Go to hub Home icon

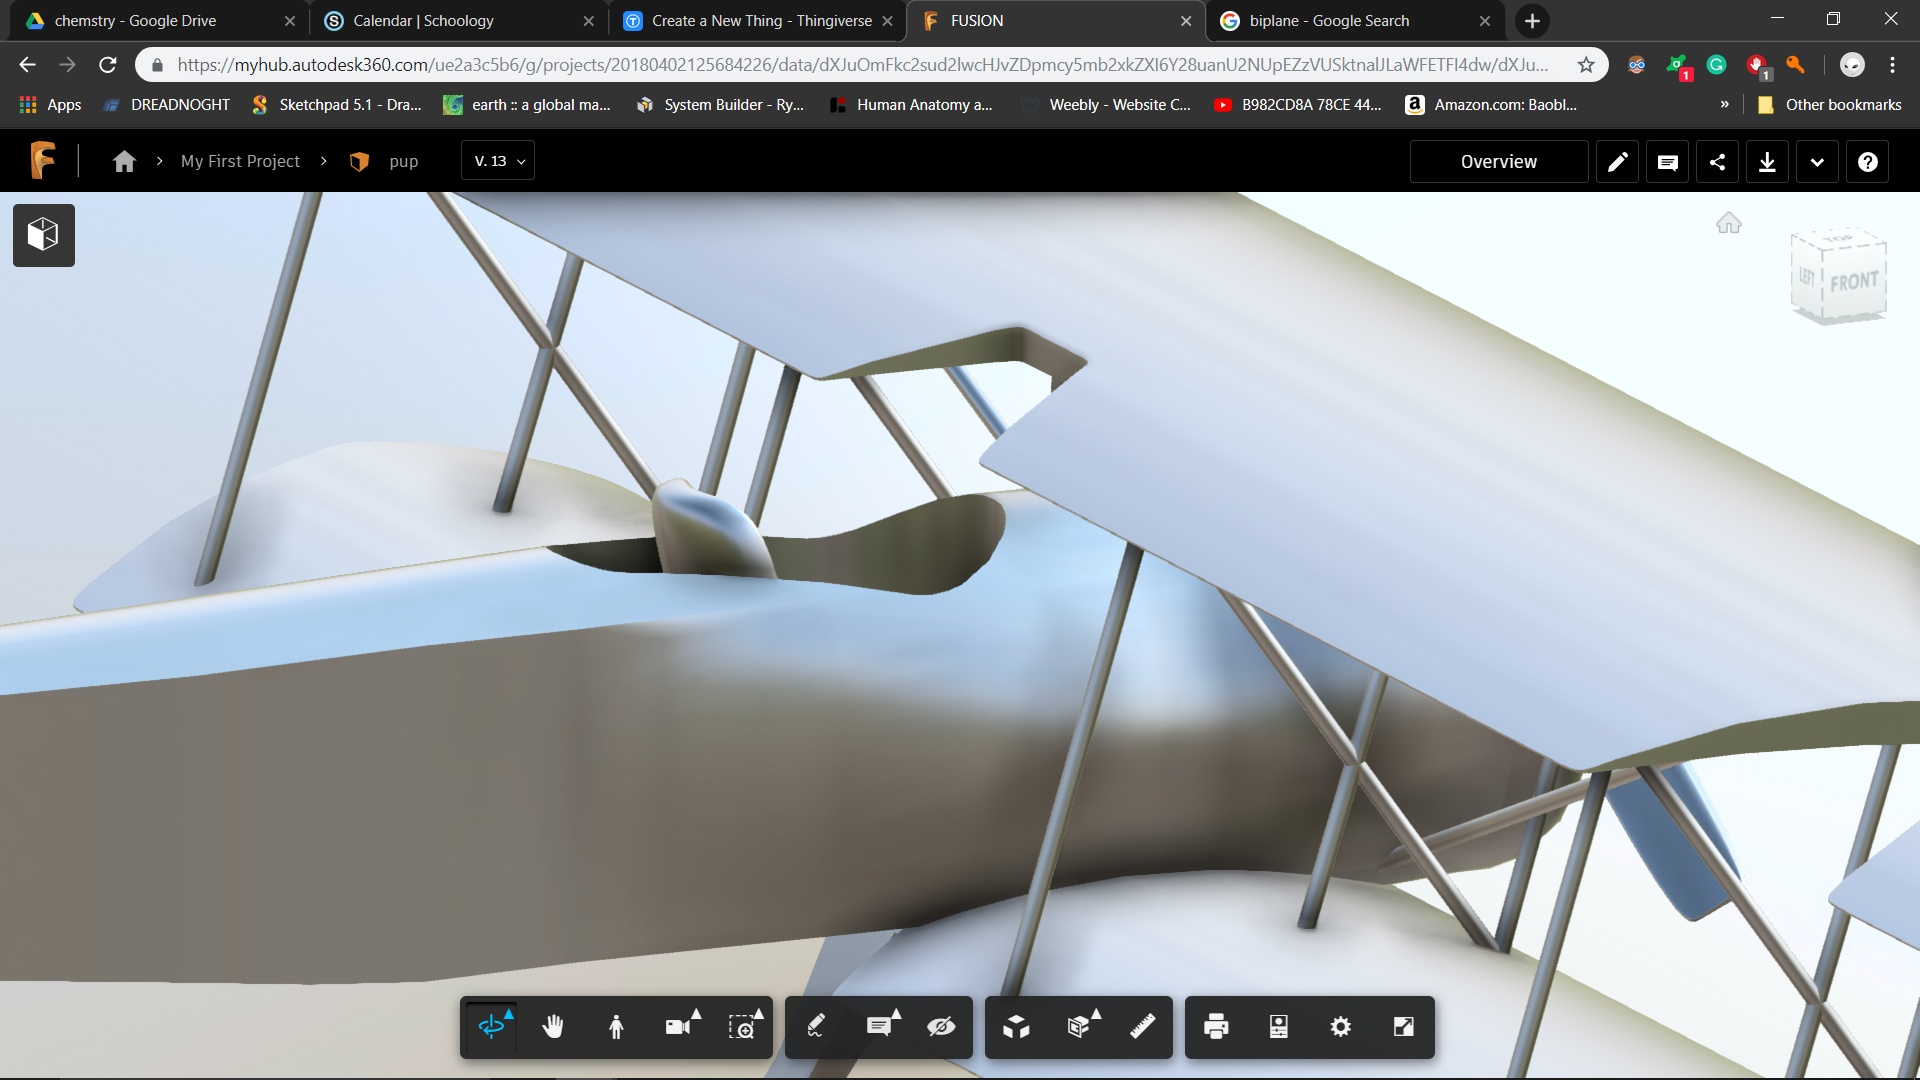[124, 161]
